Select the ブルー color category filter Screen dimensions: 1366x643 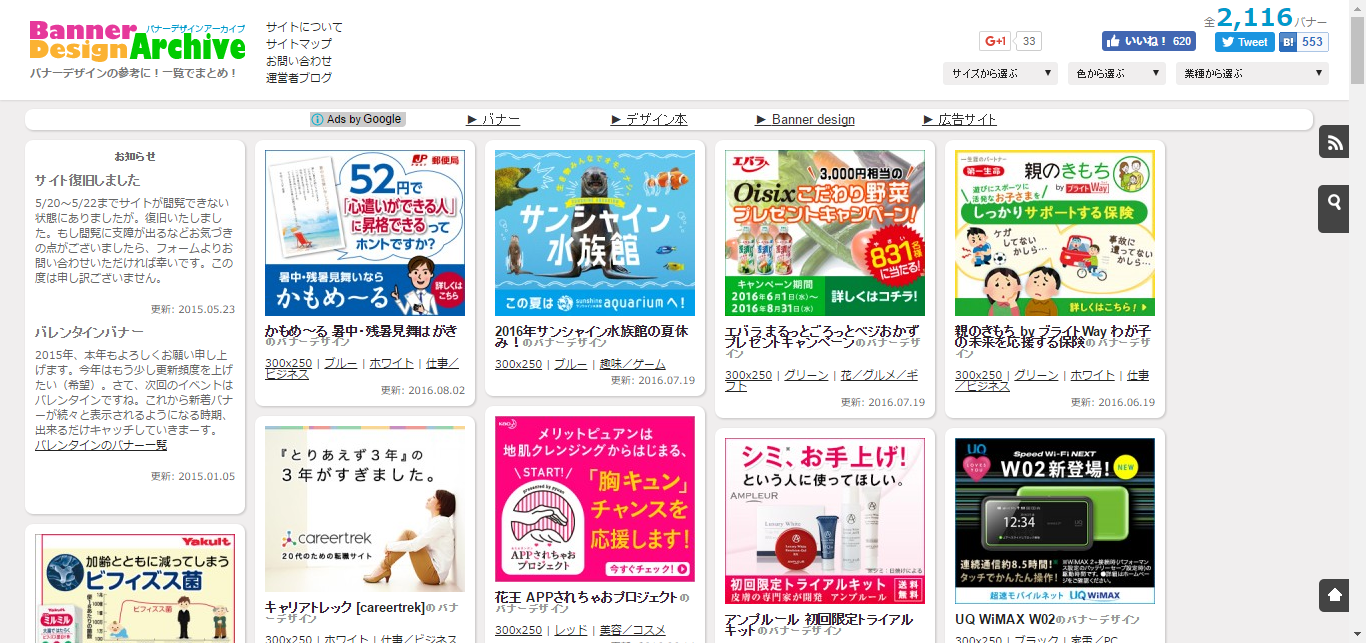pos(339,361)
